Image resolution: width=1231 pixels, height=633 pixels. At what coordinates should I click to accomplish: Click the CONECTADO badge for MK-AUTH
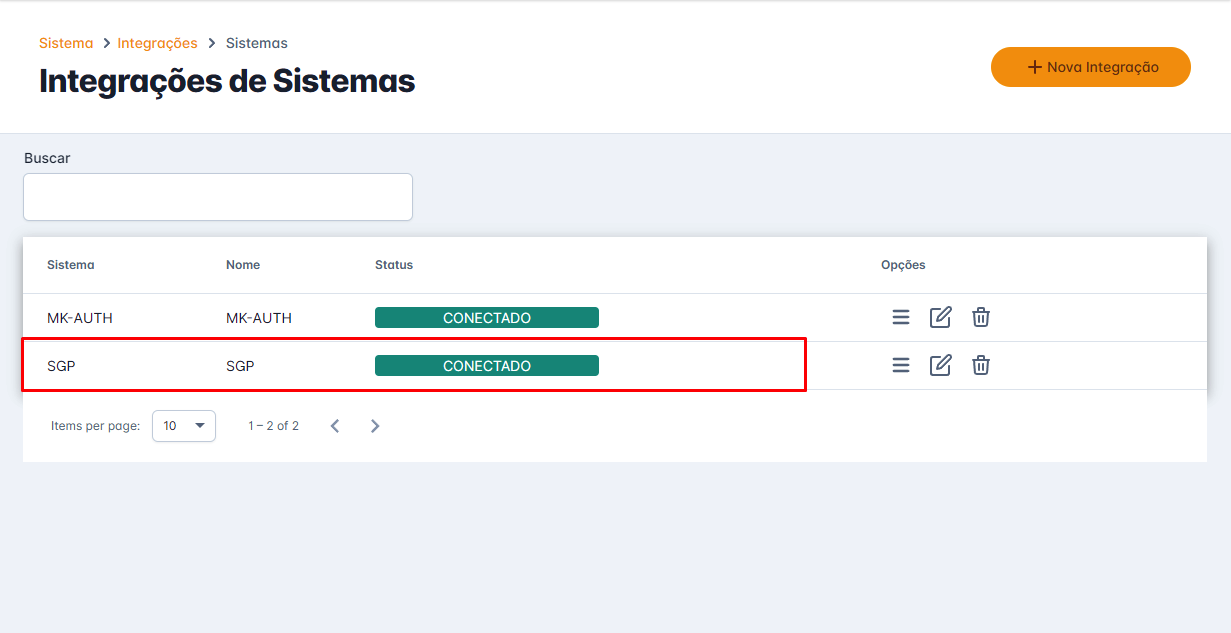487,318
